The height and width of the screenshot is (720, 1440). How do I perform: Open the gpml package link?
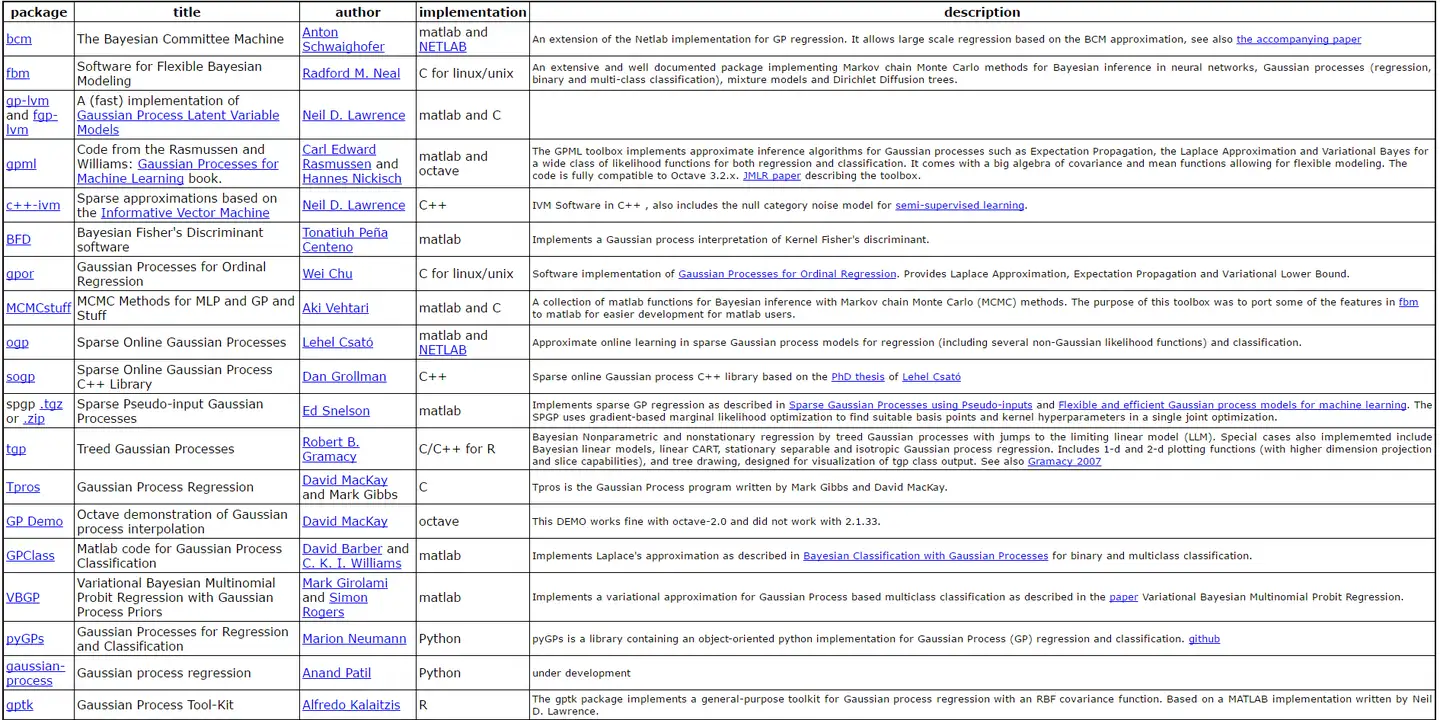(21, 164)
